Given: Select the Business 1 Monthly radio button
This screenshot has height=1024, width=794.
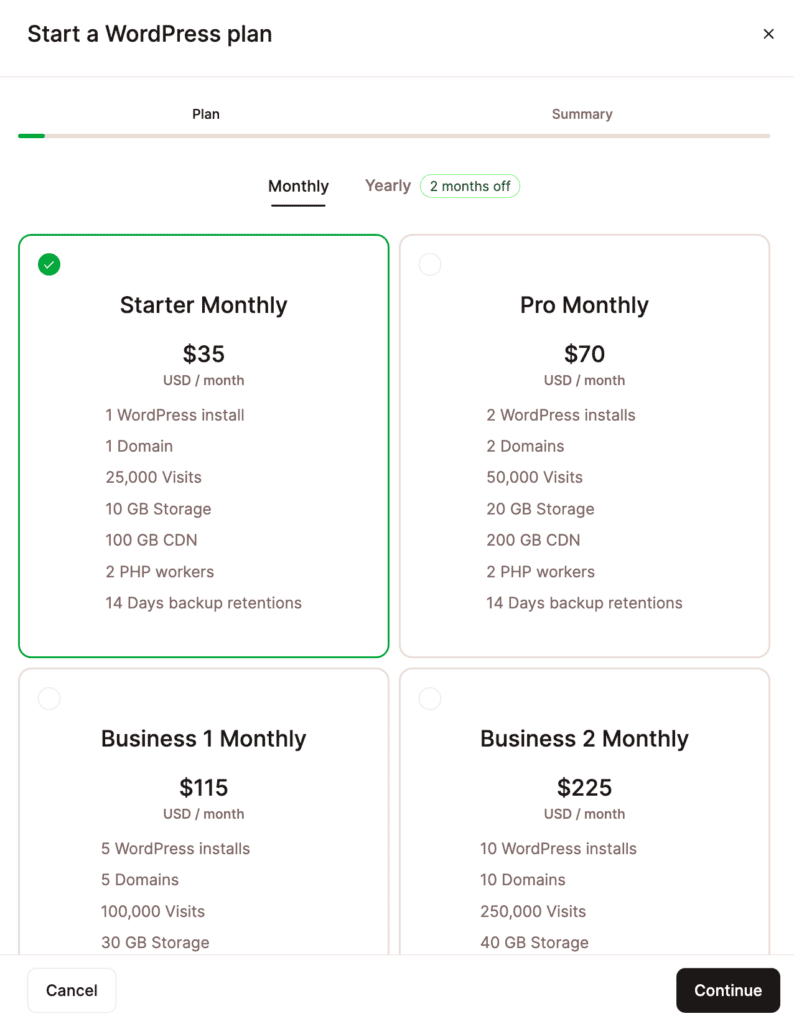Looking at the screenshot, I should click(49, 698).
